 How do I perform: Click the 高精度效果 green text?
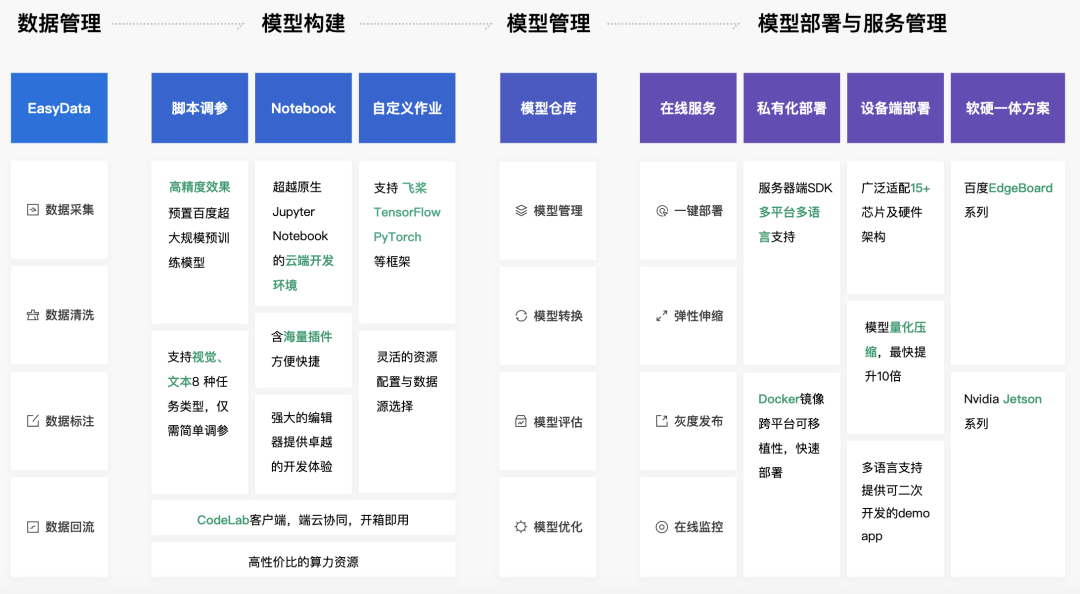click(200, 187)
